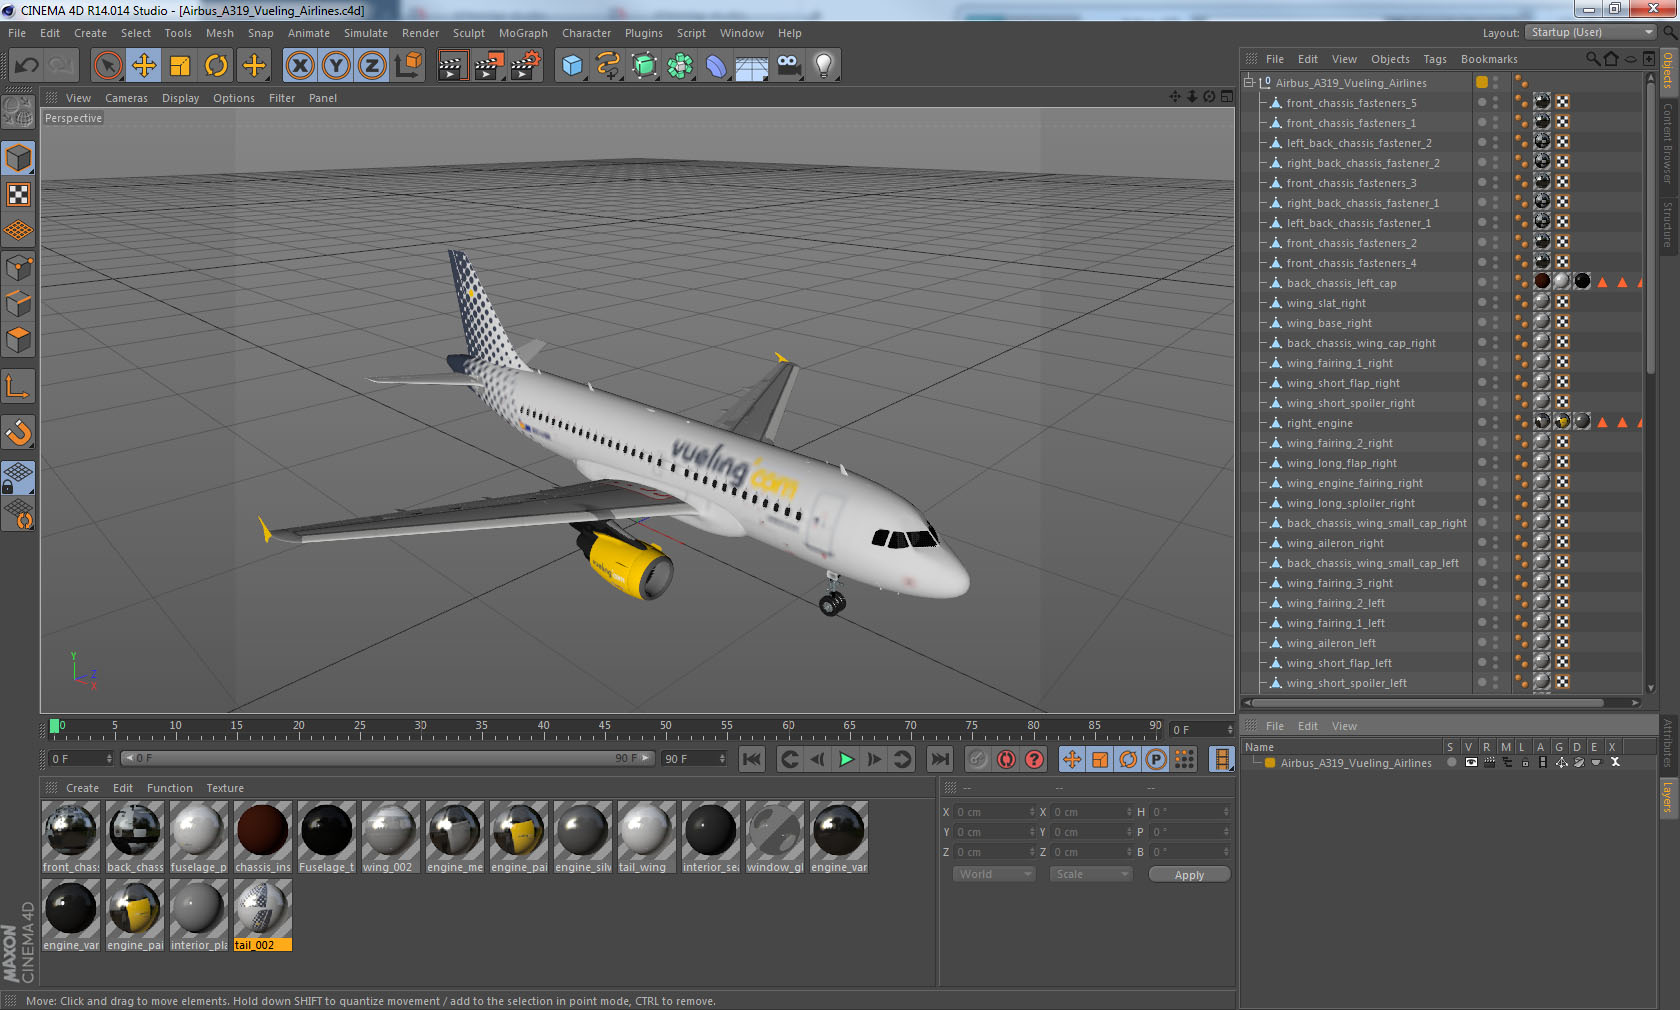Open the viewport Filter menu
This screenshot has height=1010, width=1680.
(282, 98)
